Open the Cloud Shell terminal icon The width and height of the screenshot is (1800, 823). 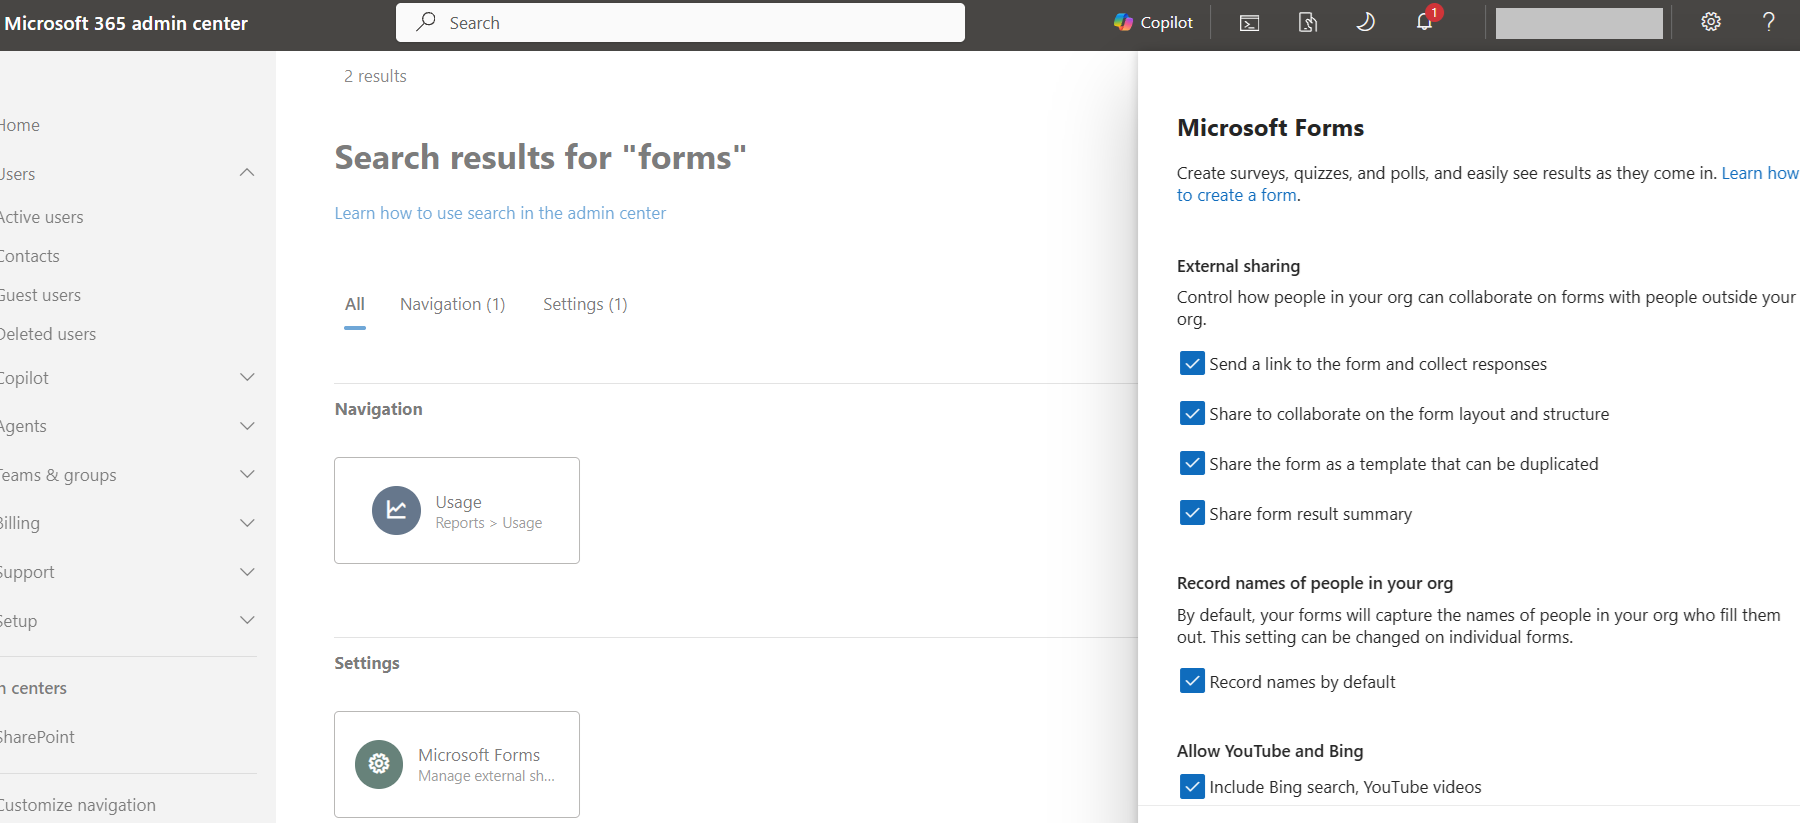coord(1249,23)
